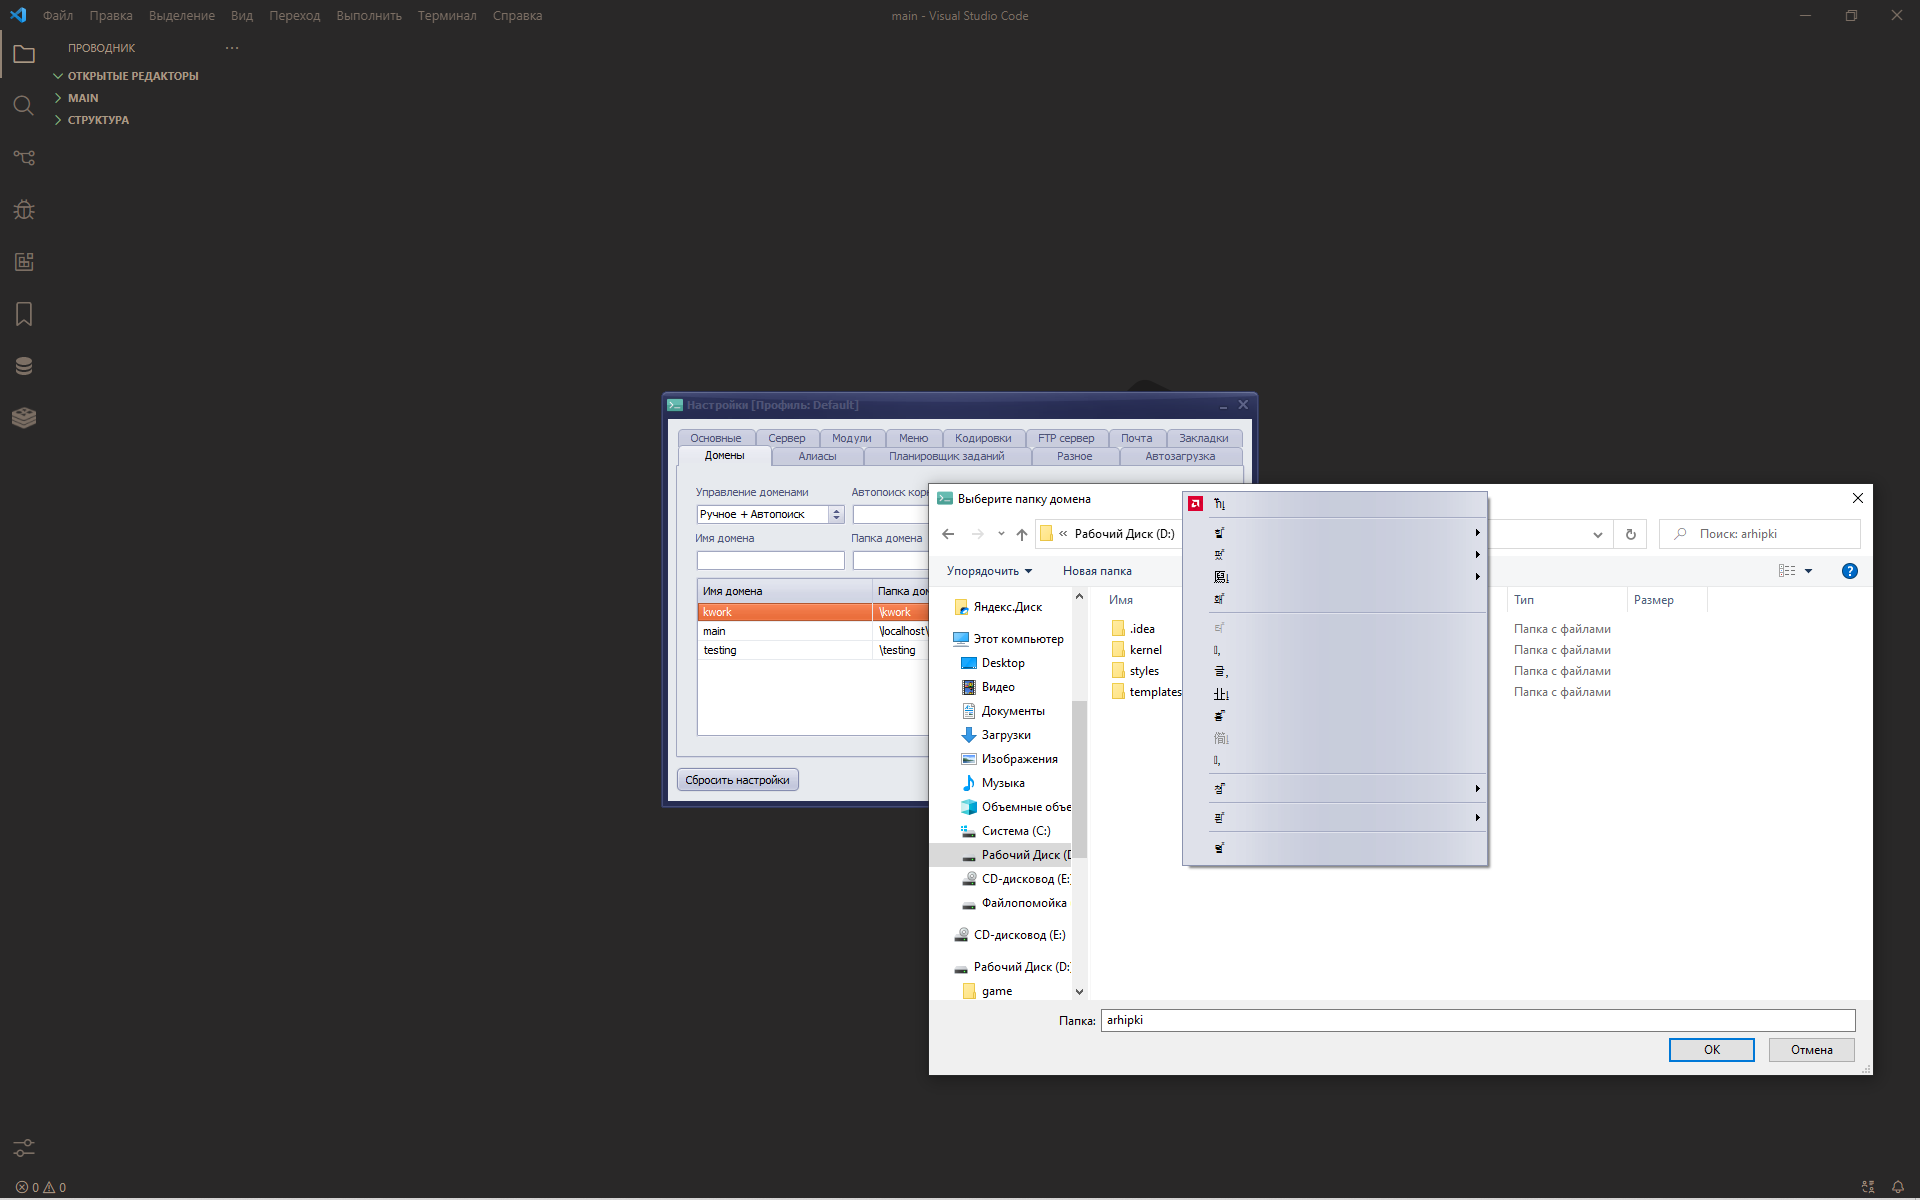This screenshot has height=1200, width=1920.
Task: Open the Терминал menu
Action: [x=446, y=16]
